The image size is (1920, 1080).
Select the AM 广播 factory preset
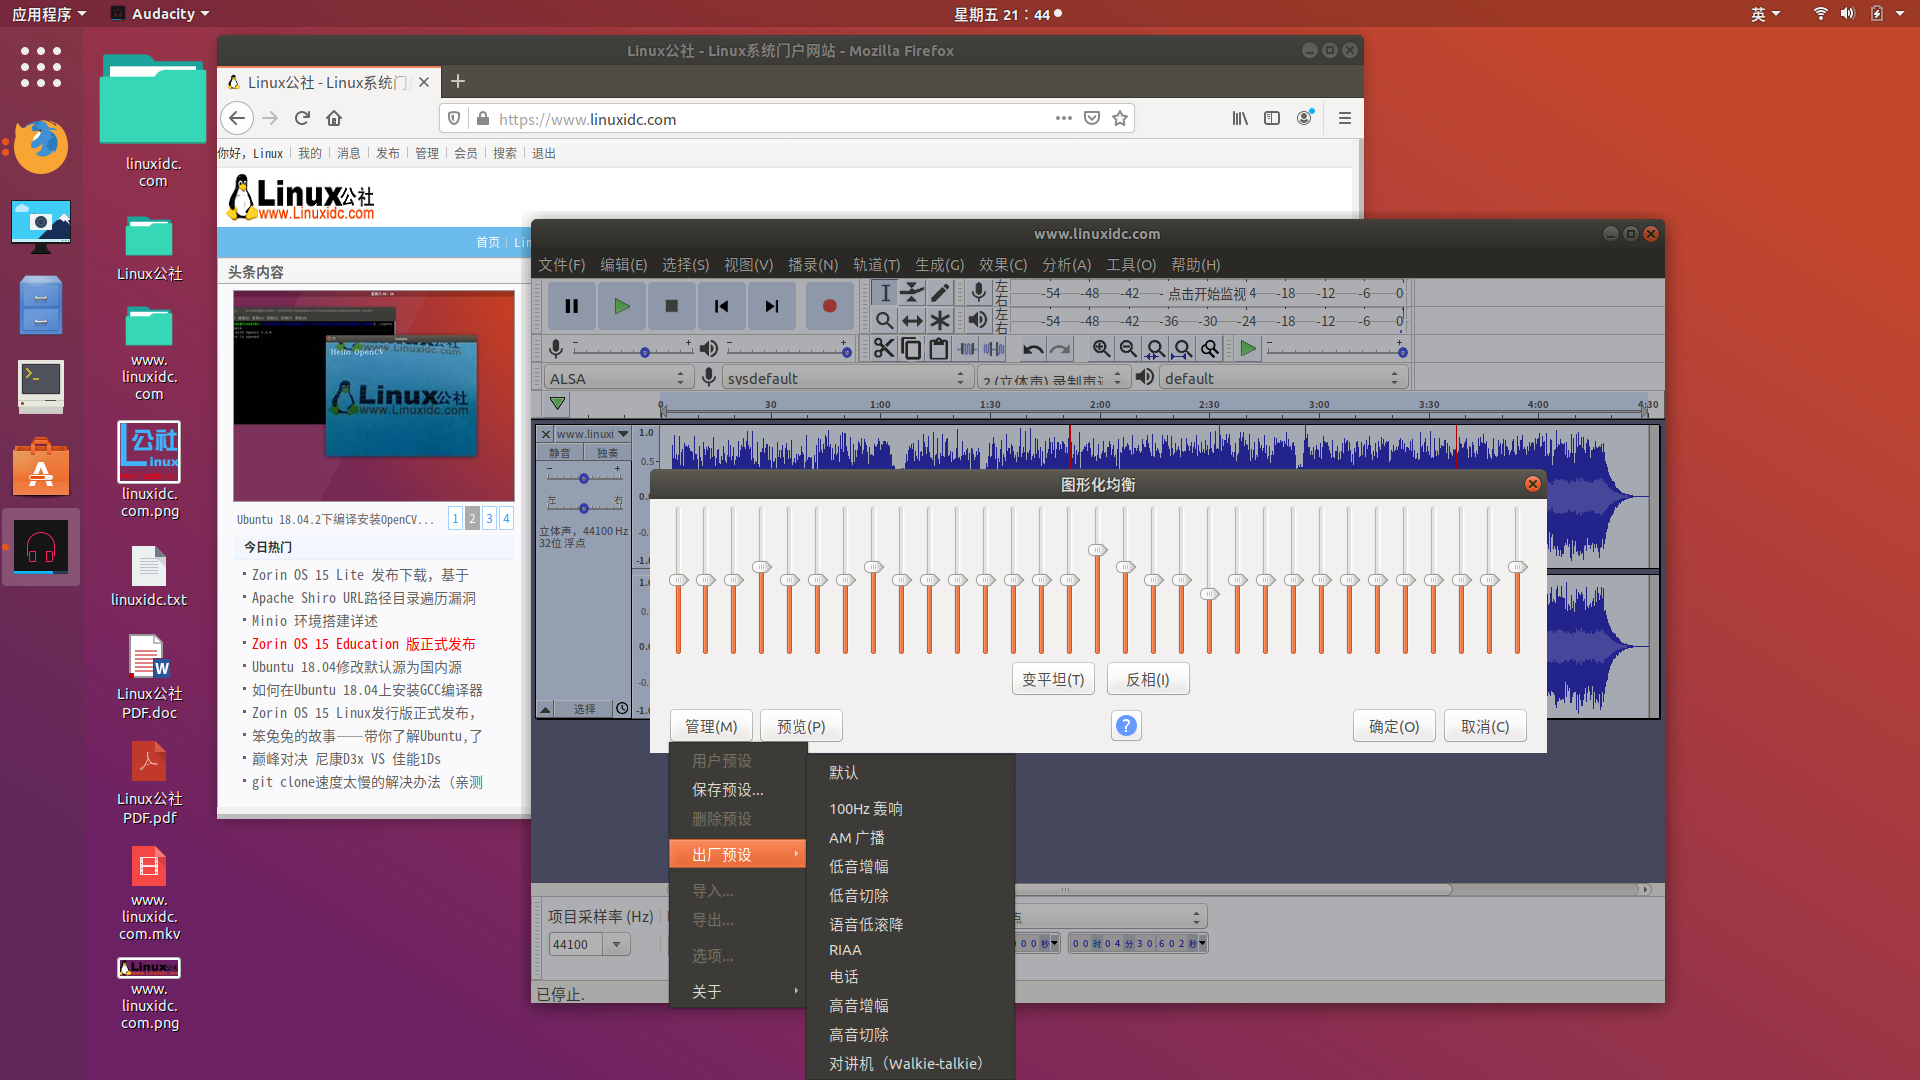(x=910, y=838)
